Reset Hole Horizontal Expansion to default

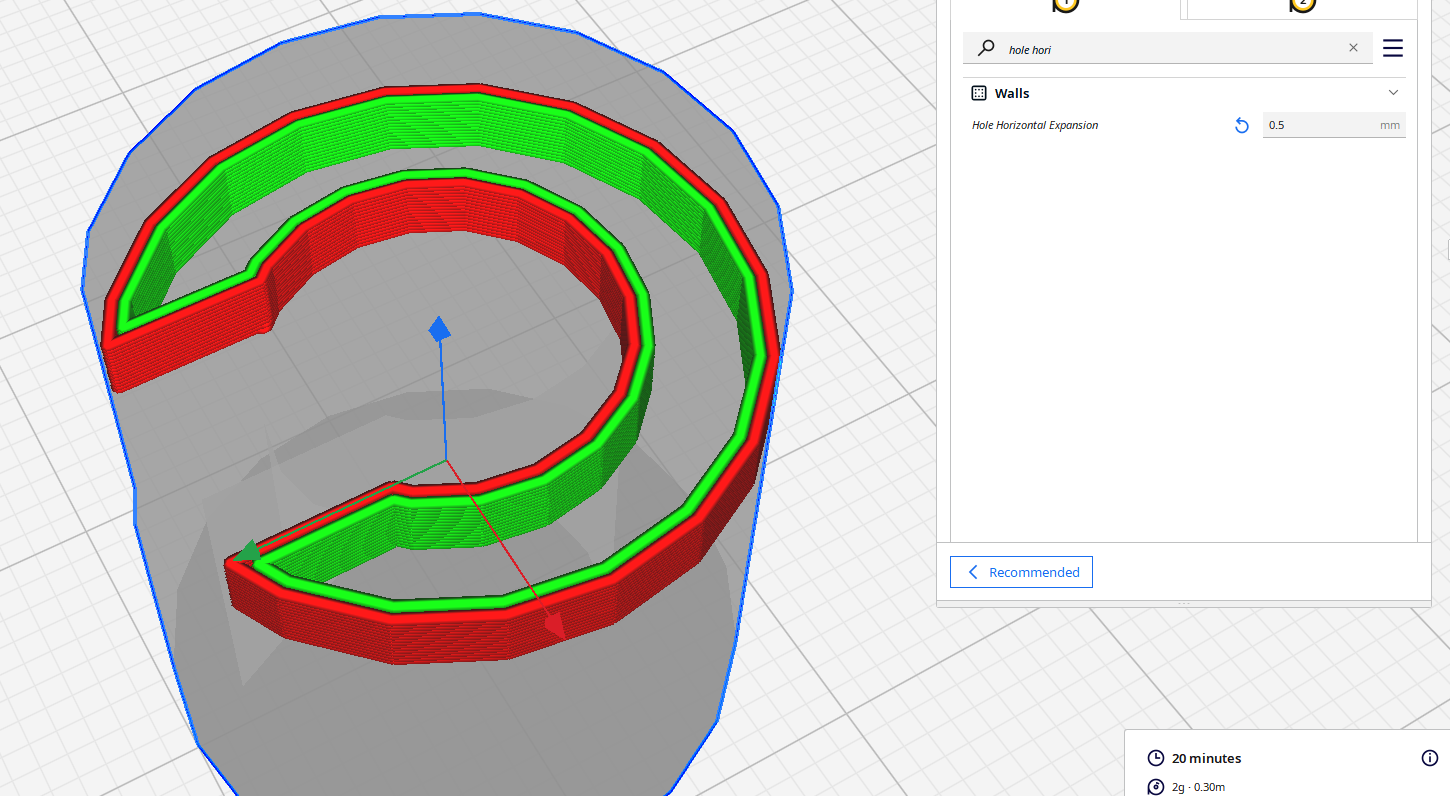[x=1241, y=126]
